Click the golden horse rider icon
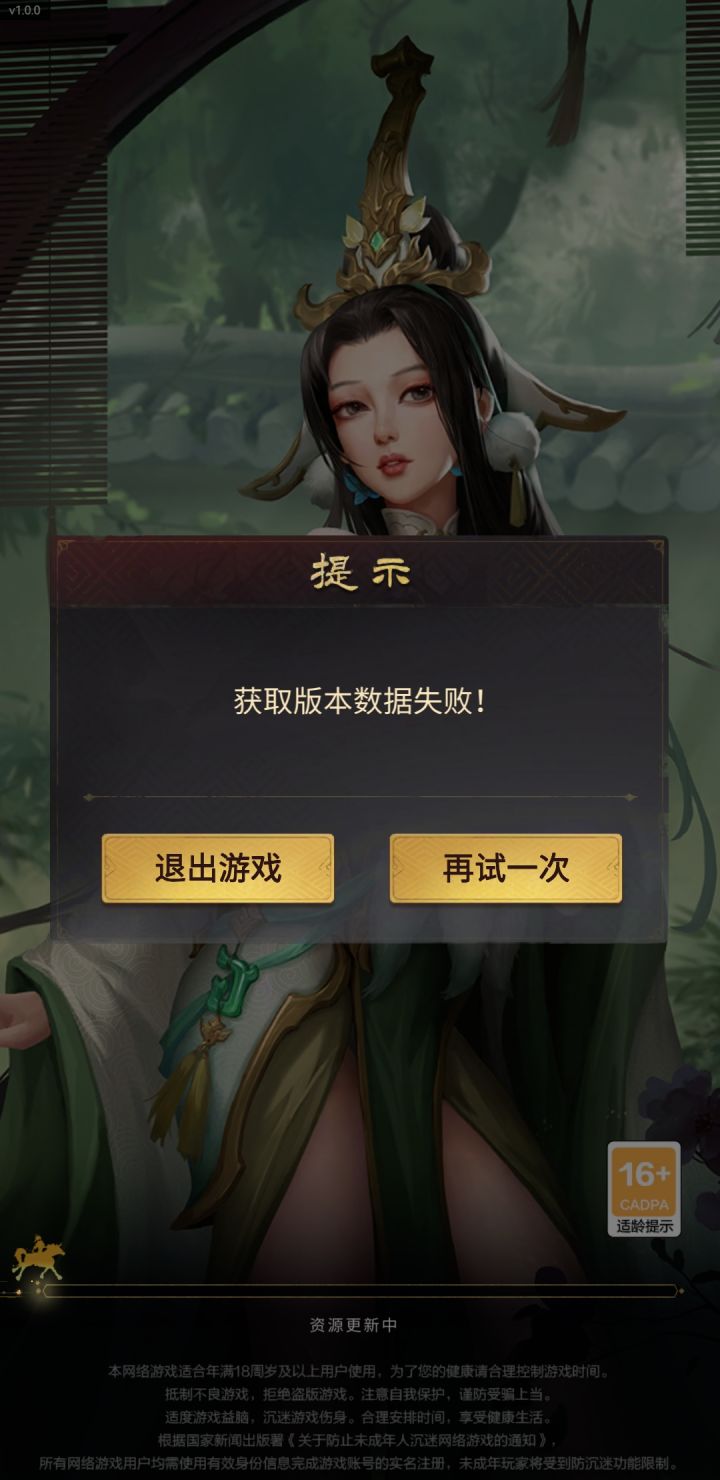The width and height of the screenshot is (720, 1480). (x=37, y=1260)
